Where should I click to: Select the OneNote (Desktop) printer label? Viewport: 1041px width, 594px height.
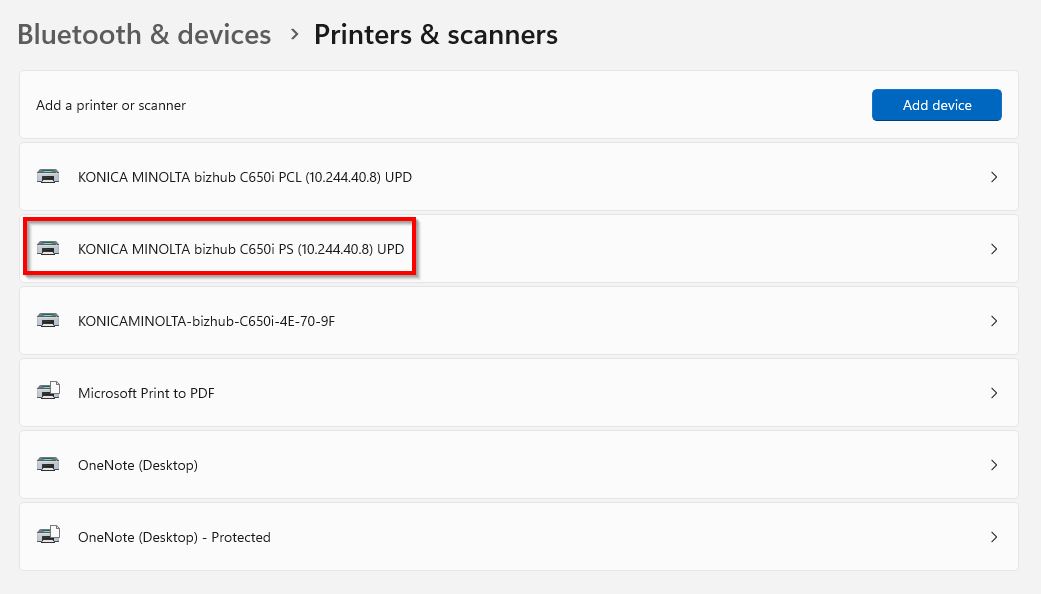point(137,465)
